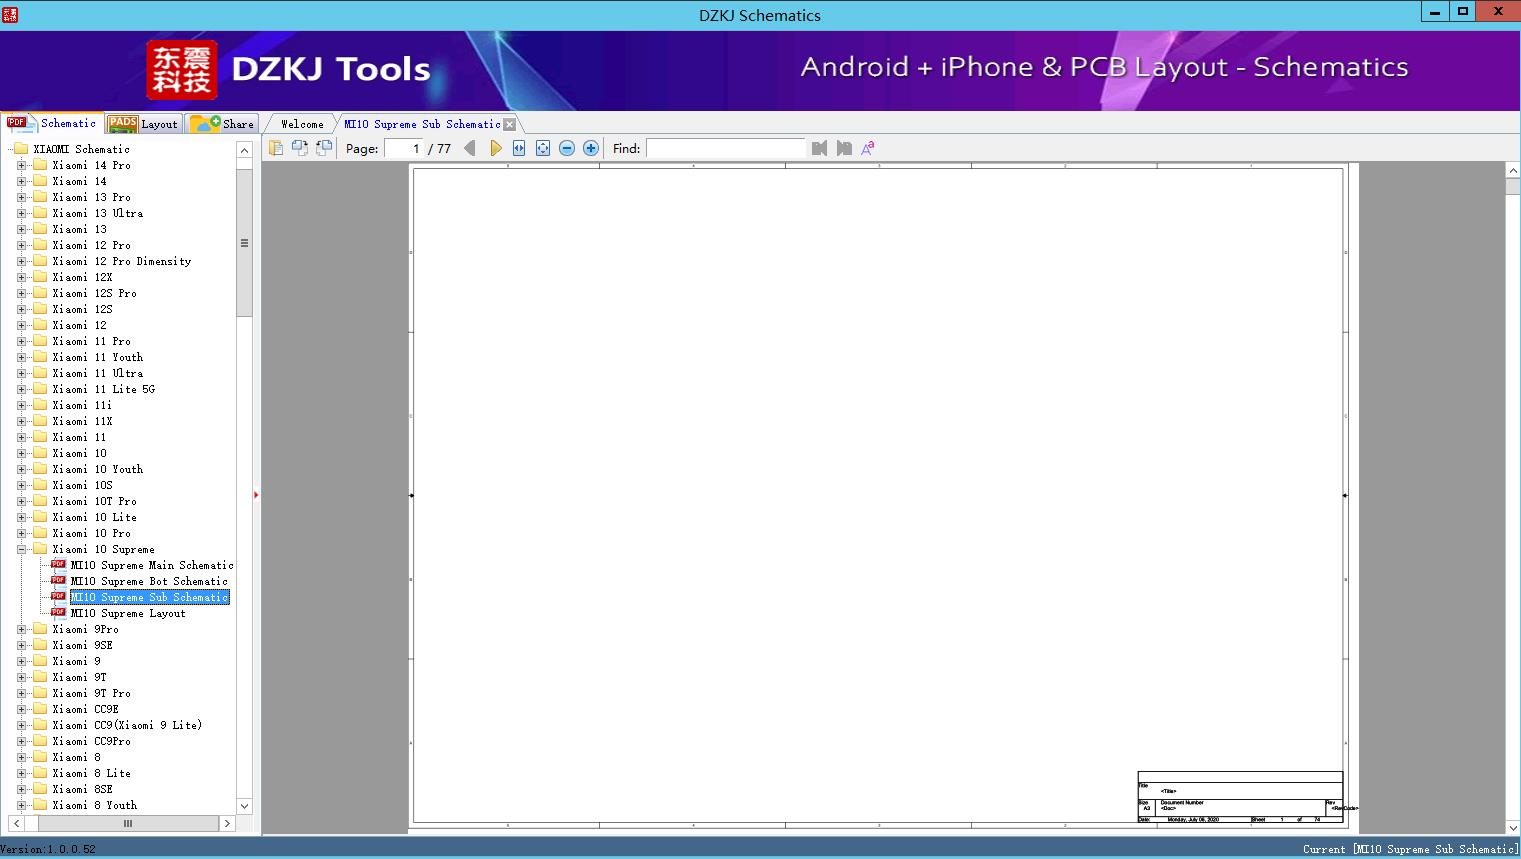Image resolution: width=1521 pixels, height=859 pixels.
Task: Click DZKJ app icon in title bar
Action: [11, 14]
